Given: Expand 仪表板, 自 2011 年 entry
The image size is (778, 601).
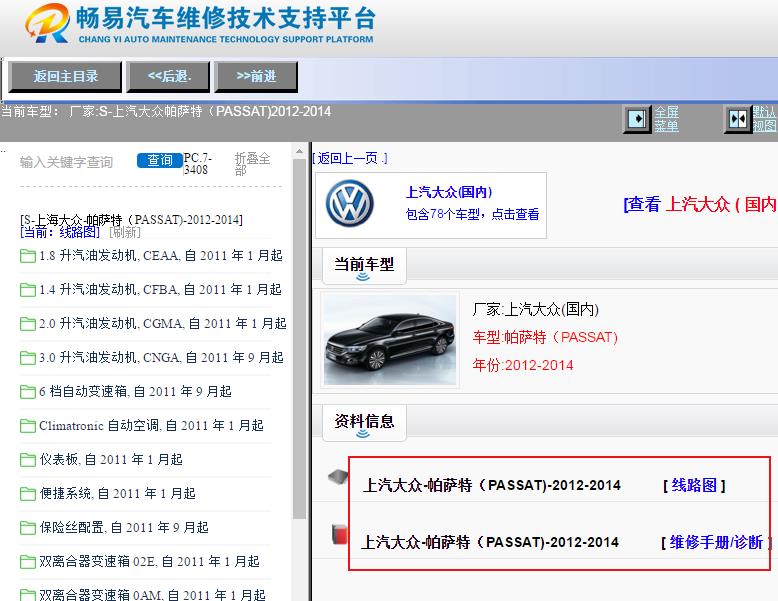Looking at the screenshot, I should 111,460.
